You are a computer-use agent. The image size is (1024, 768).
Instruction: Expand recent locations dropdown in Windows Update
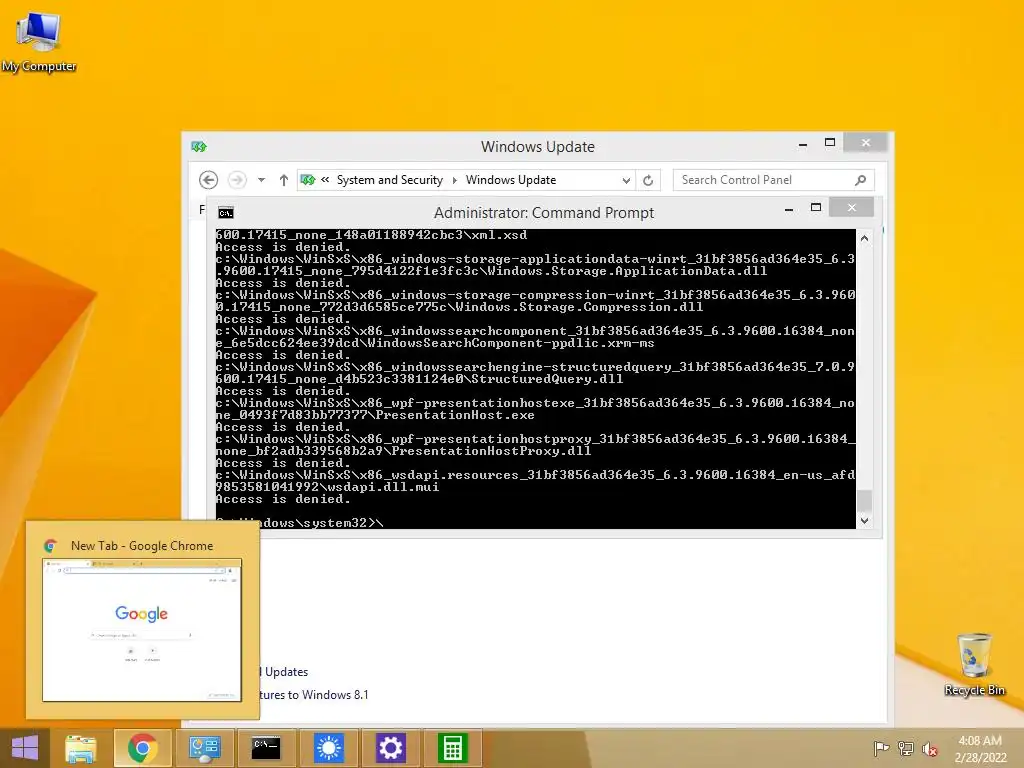(261, 180)
